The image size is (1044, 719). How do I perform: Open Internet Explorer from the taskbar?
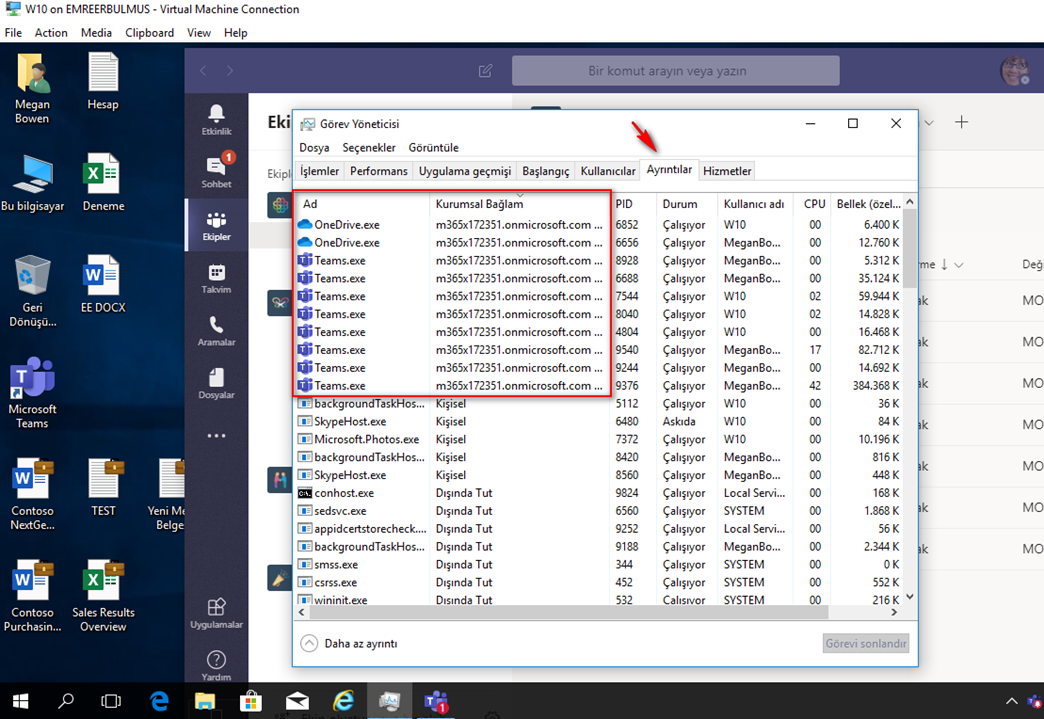click(344, 701)
